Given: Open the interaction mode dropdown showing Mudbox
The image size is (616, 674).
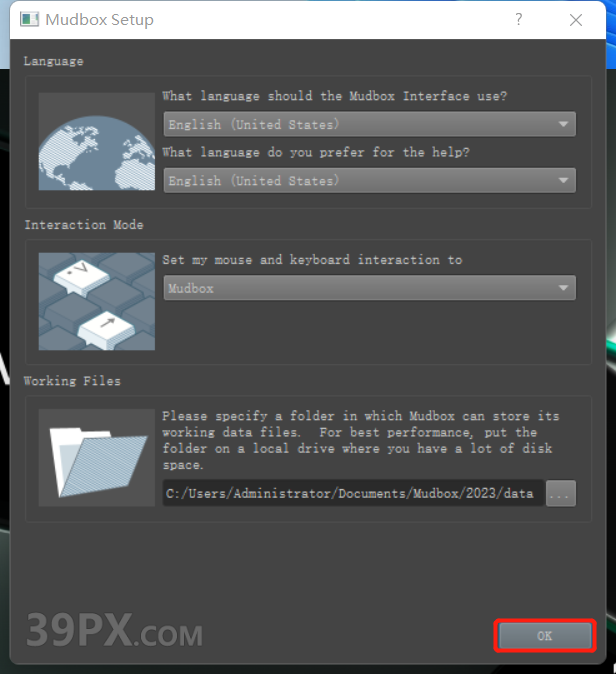Looking at the screenshot, I should (369, 288).
